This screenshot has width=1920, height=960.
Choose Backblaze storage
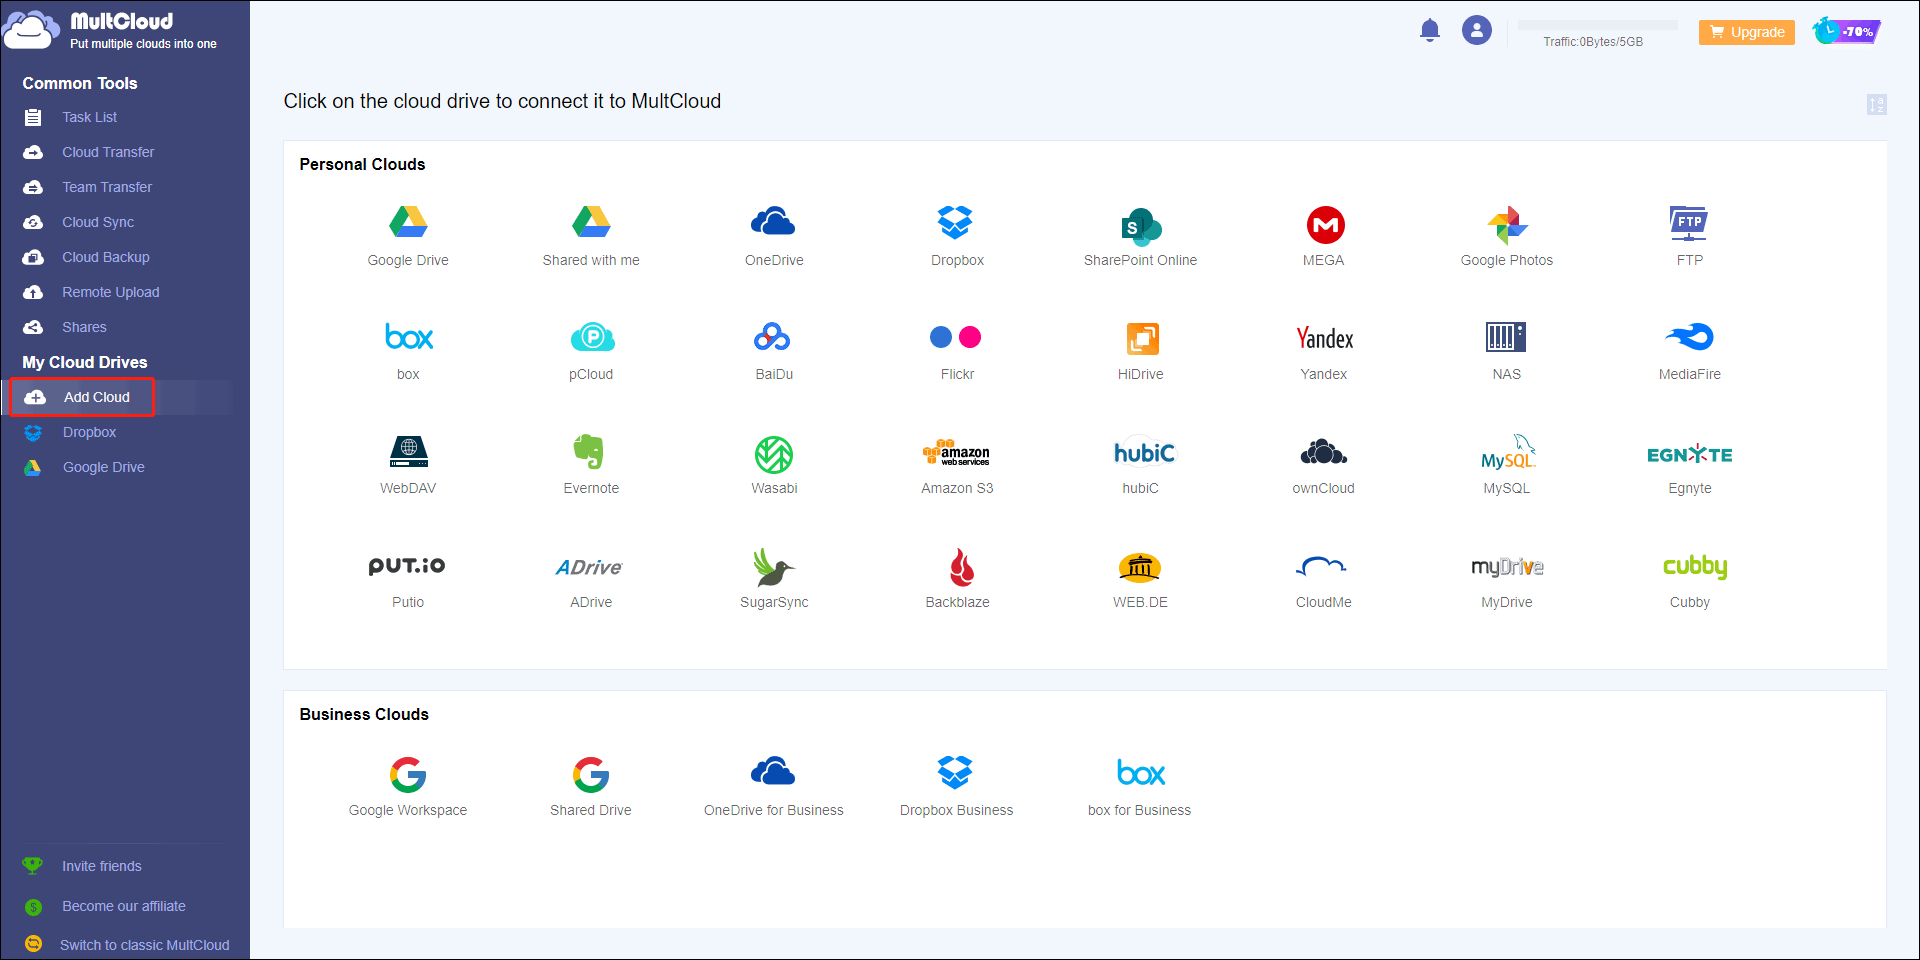(x=961, y=567)
